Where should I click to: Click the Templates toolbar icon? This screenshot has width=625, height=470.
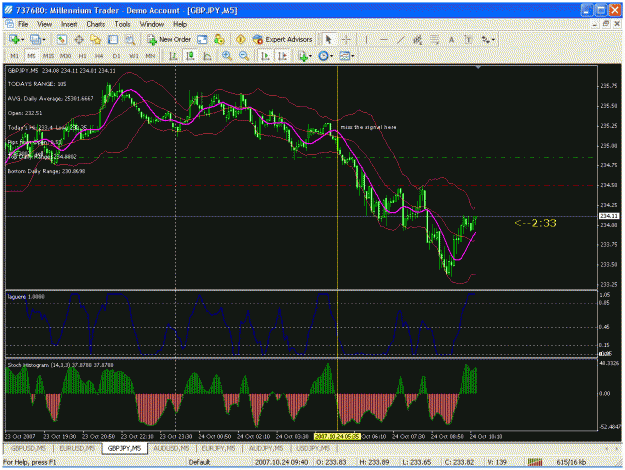344,56
